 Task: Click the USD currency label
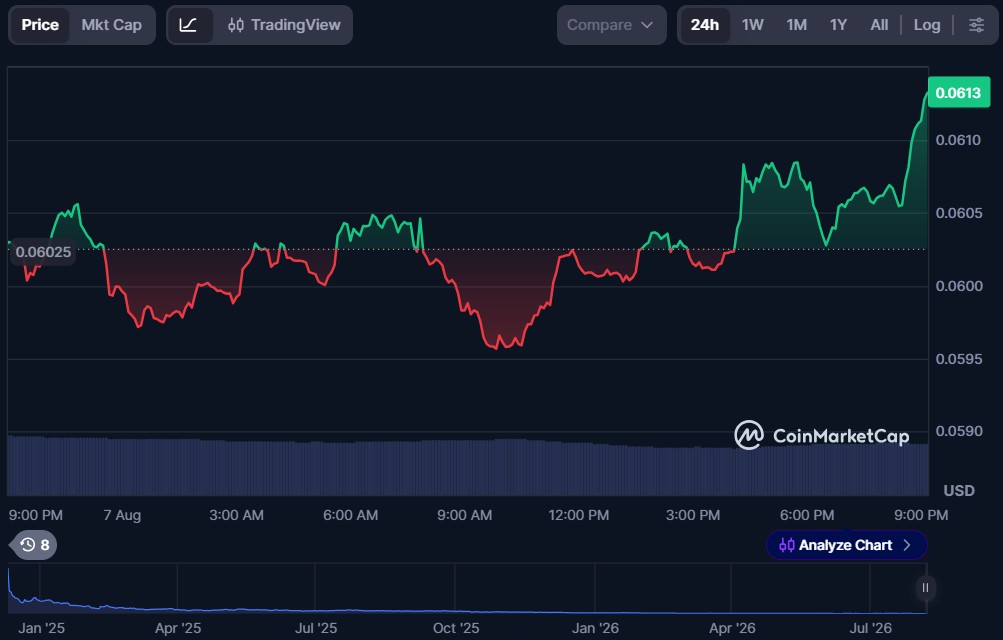tap(959, 490)
